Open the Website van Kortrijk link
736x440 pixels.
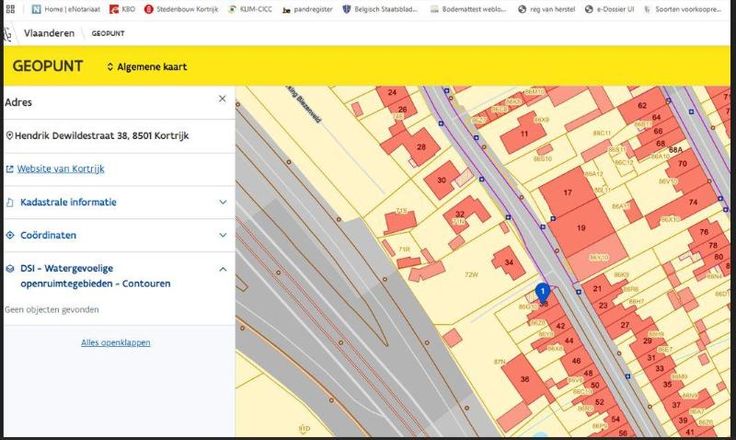[x=60, y=170]
